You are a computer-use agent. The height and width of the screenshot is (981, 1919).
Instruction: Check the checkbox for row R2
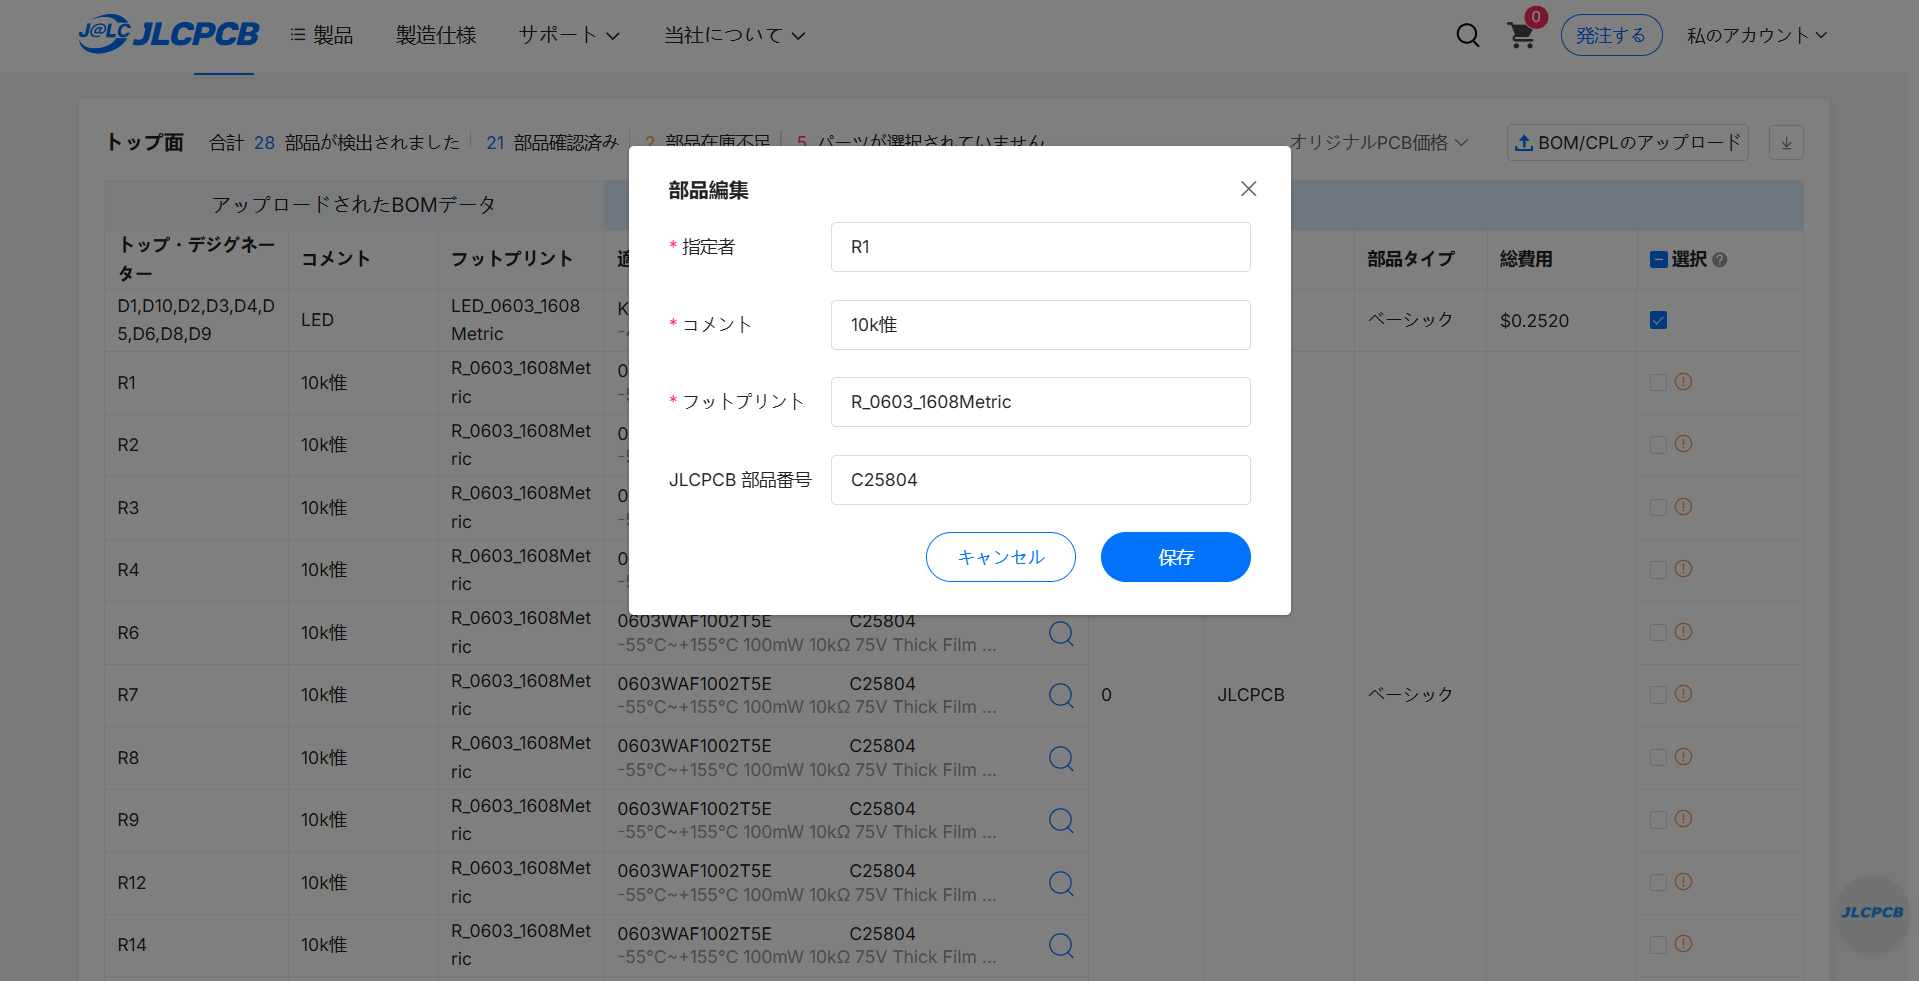[1658, 445]
